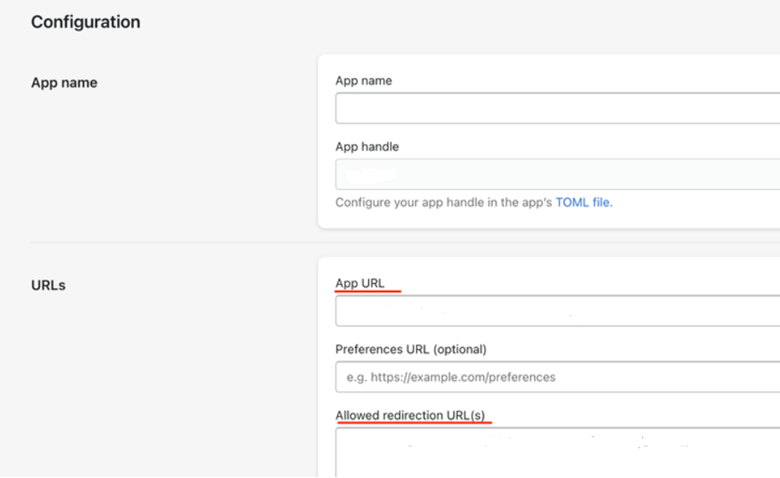The height and width of the screenshot is (478, 780).
Task: Click the Preferences URL (optional) label
Action: (x=411, y=349)
